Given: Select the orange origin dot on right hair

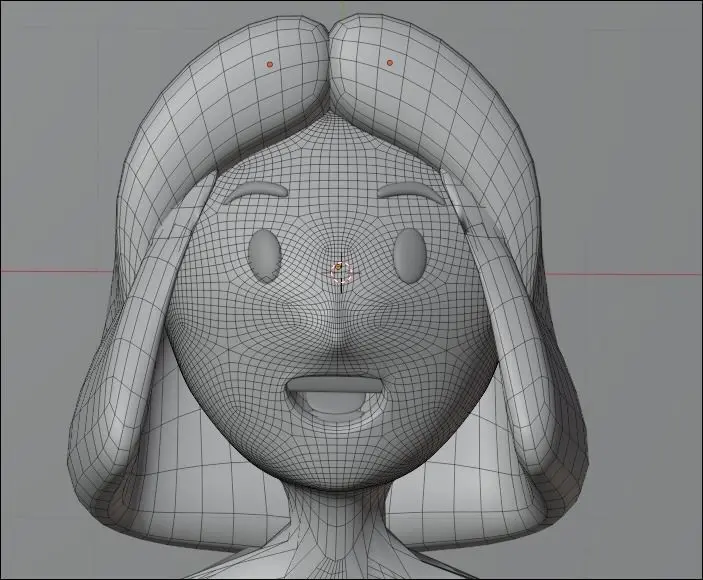Looking at the screenshot, I should pyautogui.click(x=390, y=63).
